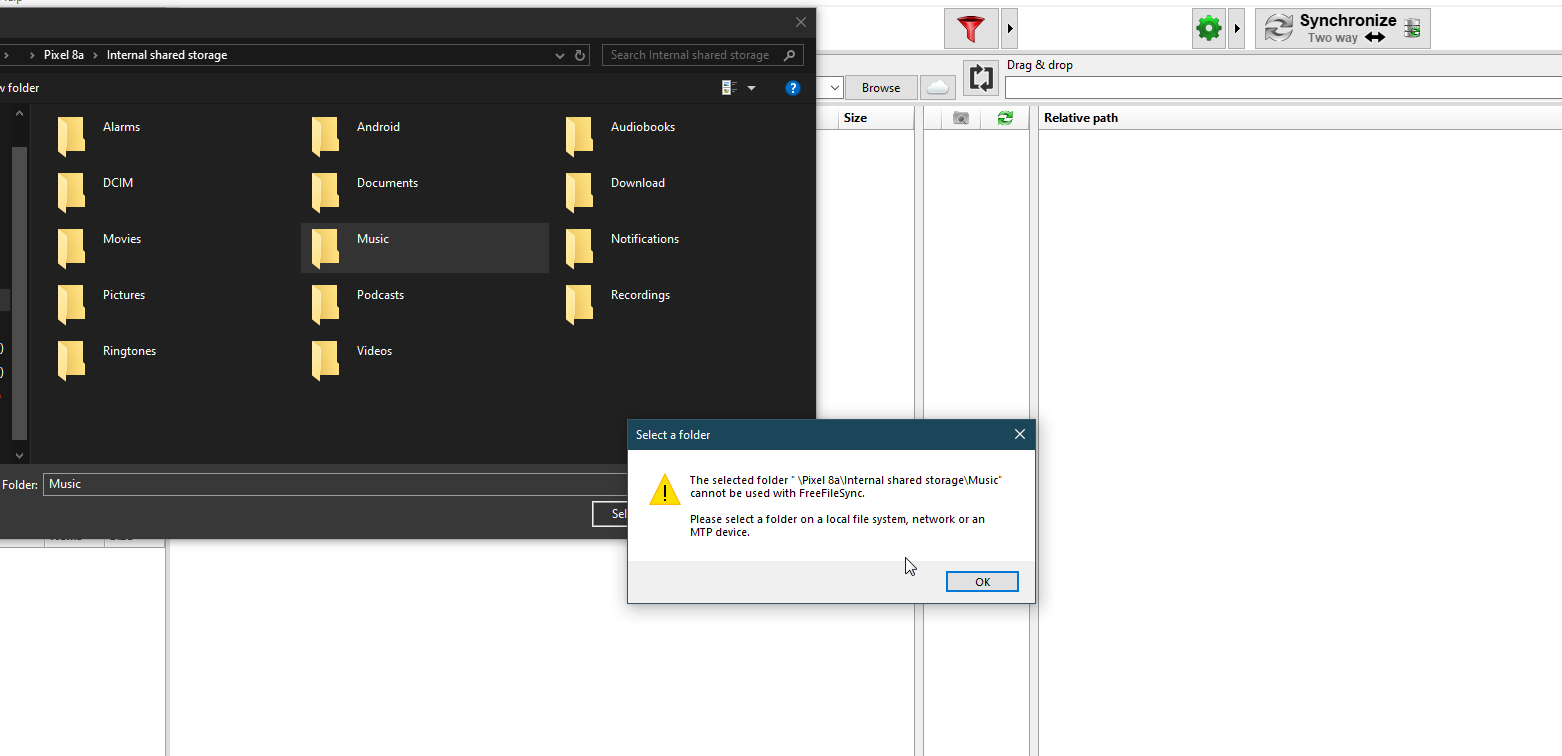
Task: Open the address bar history dropdown
Action: coord(561,55)
